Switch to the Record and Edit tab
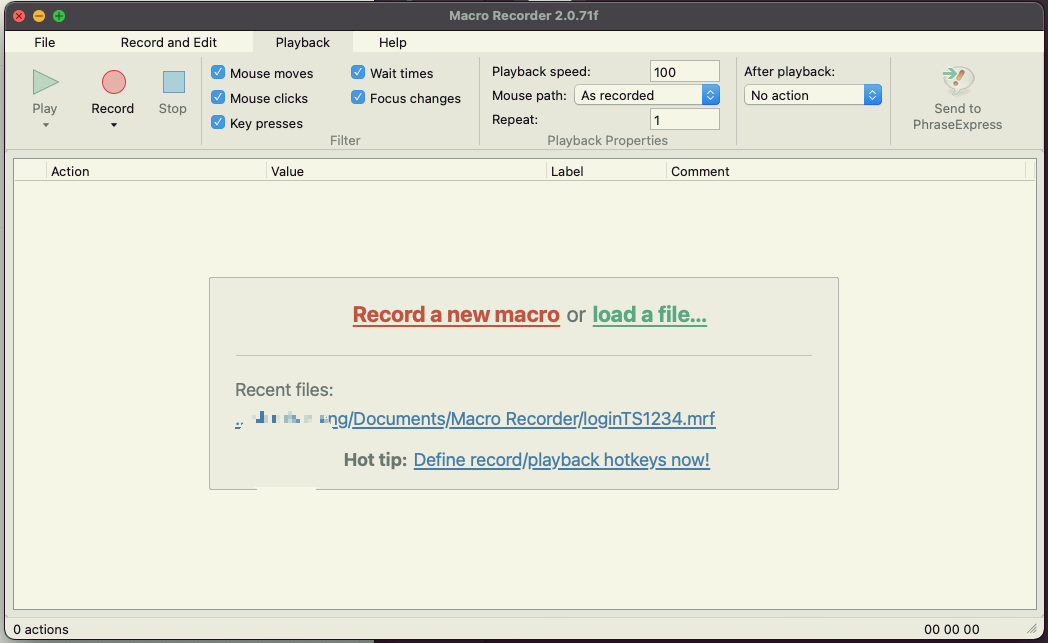This screenshot has height=643, width=1048. 168,42
